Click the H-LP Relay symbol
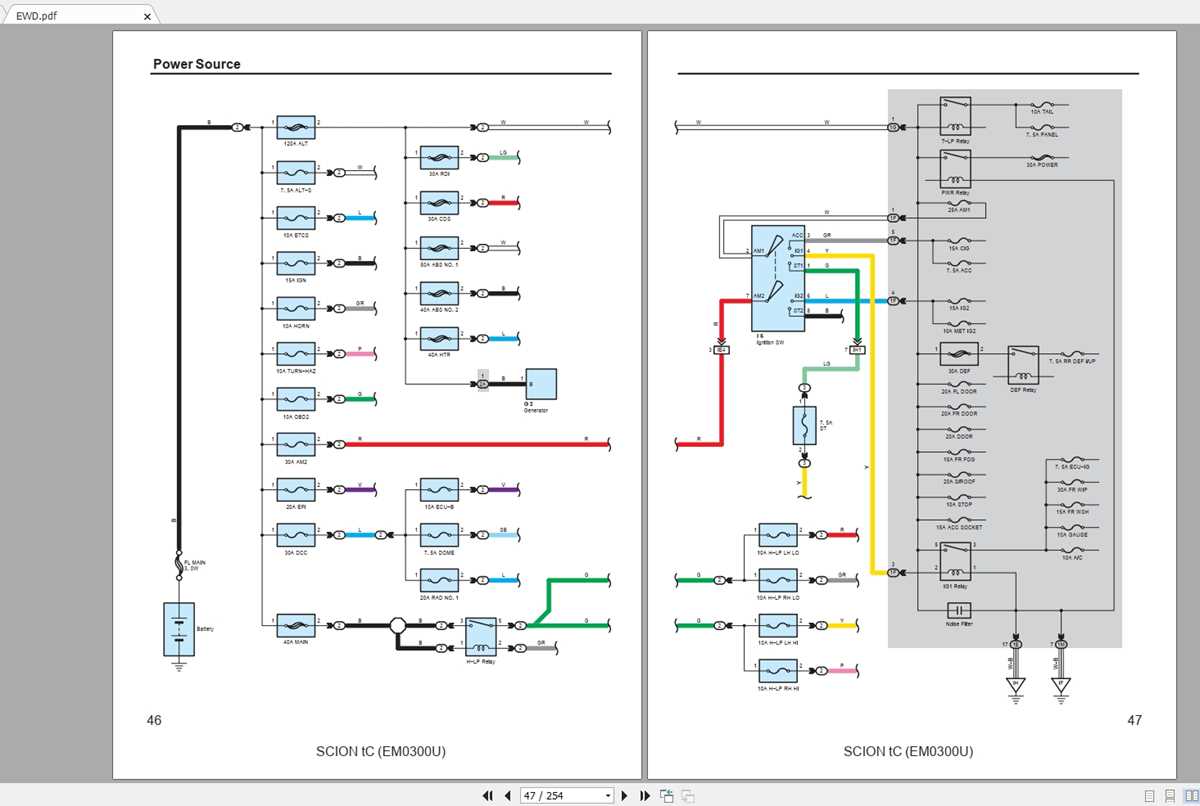 point(482,636)
